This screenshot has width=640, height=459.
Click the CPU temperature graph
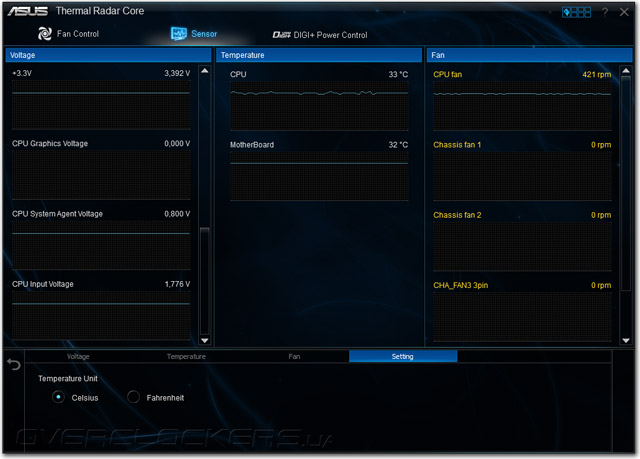tap(319, 106)
